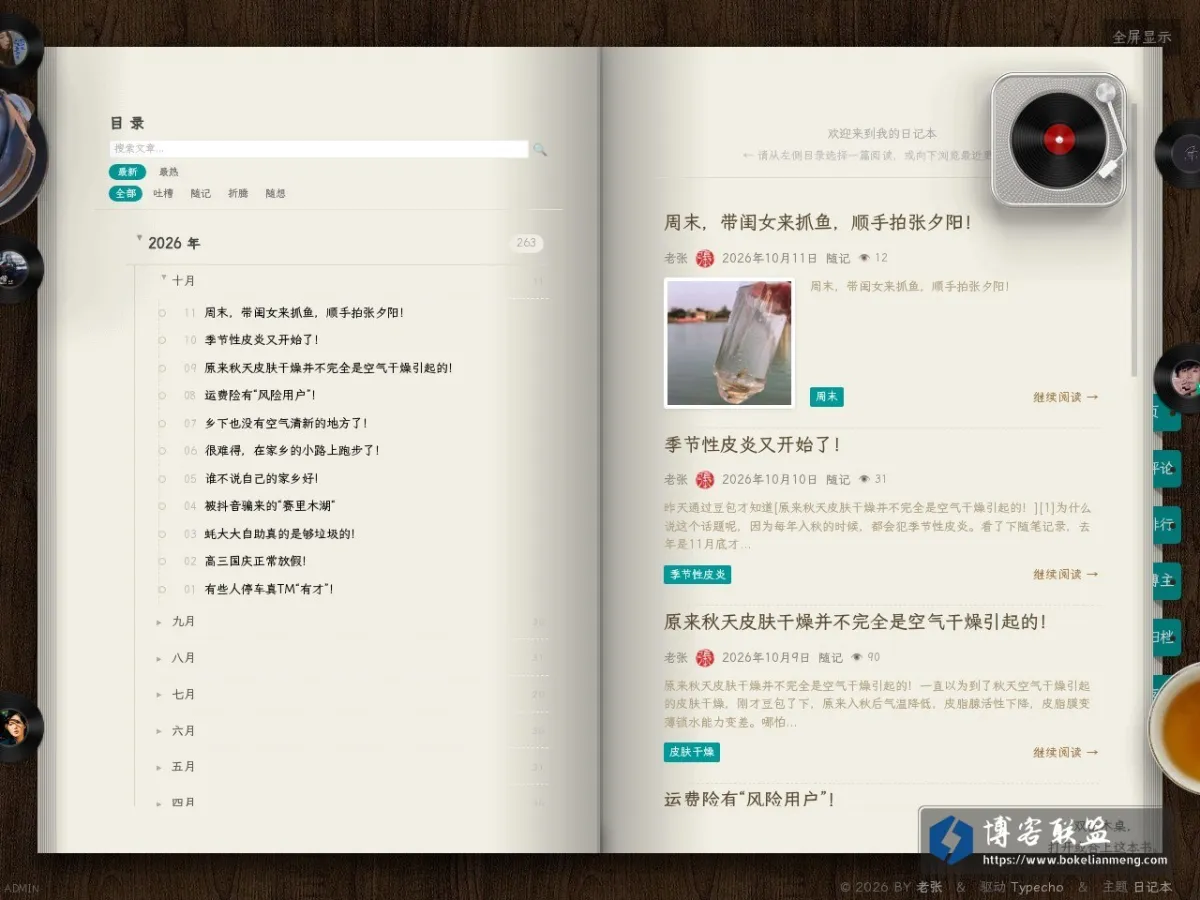Click the eye views icon showing 90
The height and width of the screenshot is (900, 1200).
(x=857, y=657)
